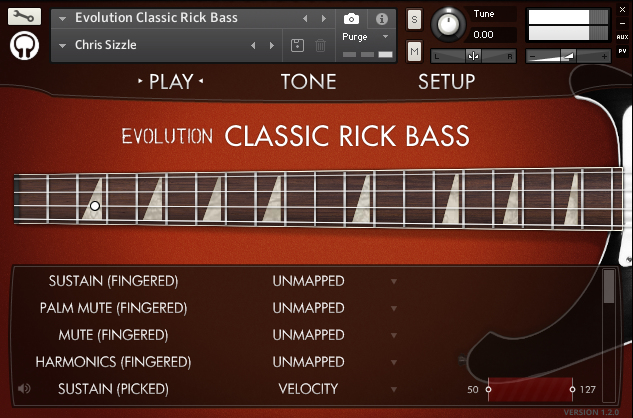Select the SUSTAIN (PICKED) articulation

tap(113, 389)
